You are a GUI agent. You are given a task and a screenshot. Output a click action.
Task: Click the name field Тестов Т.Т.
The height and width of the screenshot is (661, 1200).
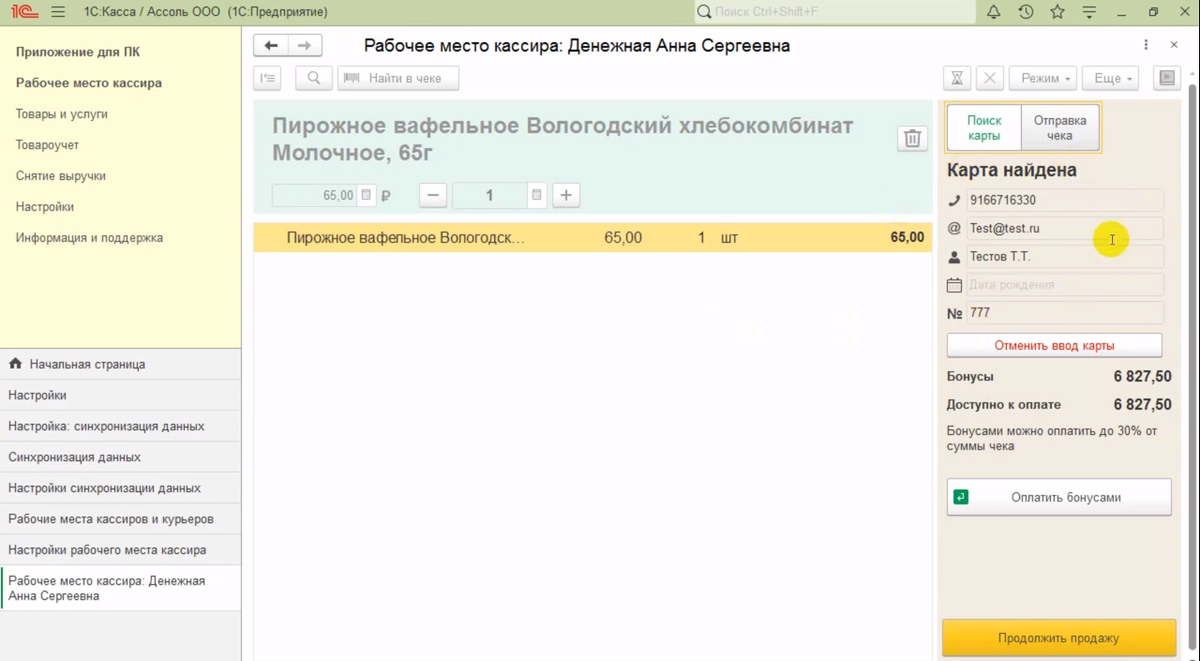tap(1065, 257)
